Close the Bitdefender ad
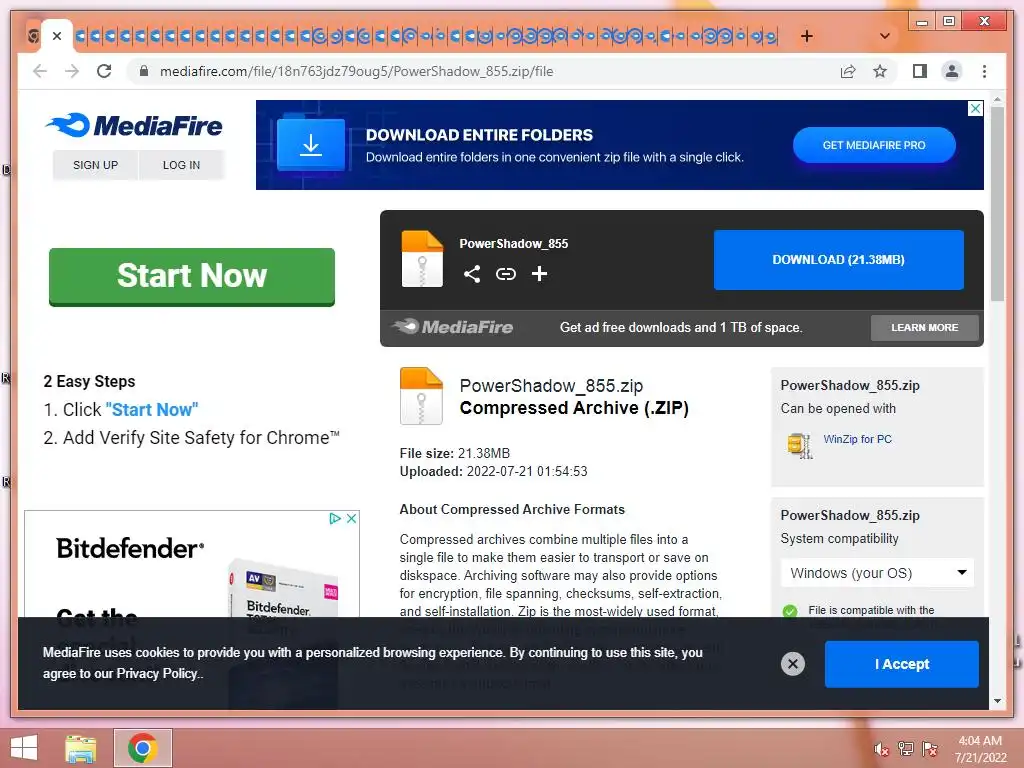 pos(351,519)
